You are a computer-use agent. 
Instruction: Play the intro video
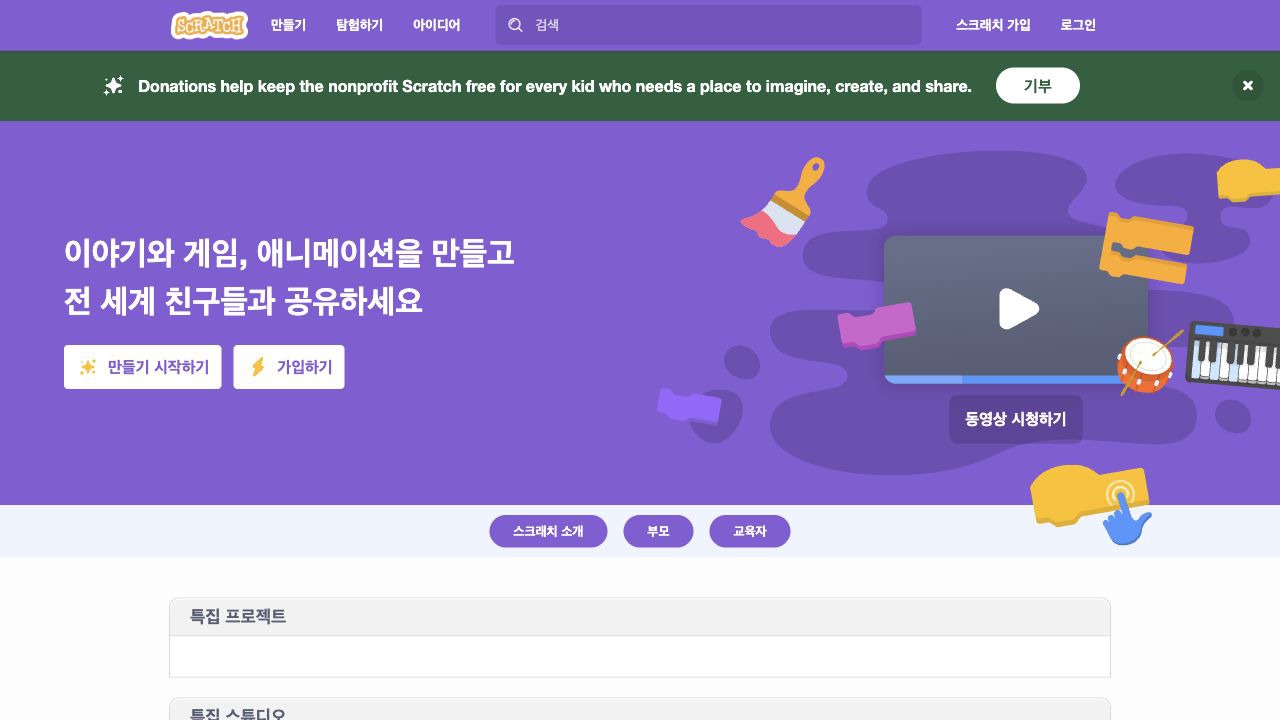(x=1019, y=309)
